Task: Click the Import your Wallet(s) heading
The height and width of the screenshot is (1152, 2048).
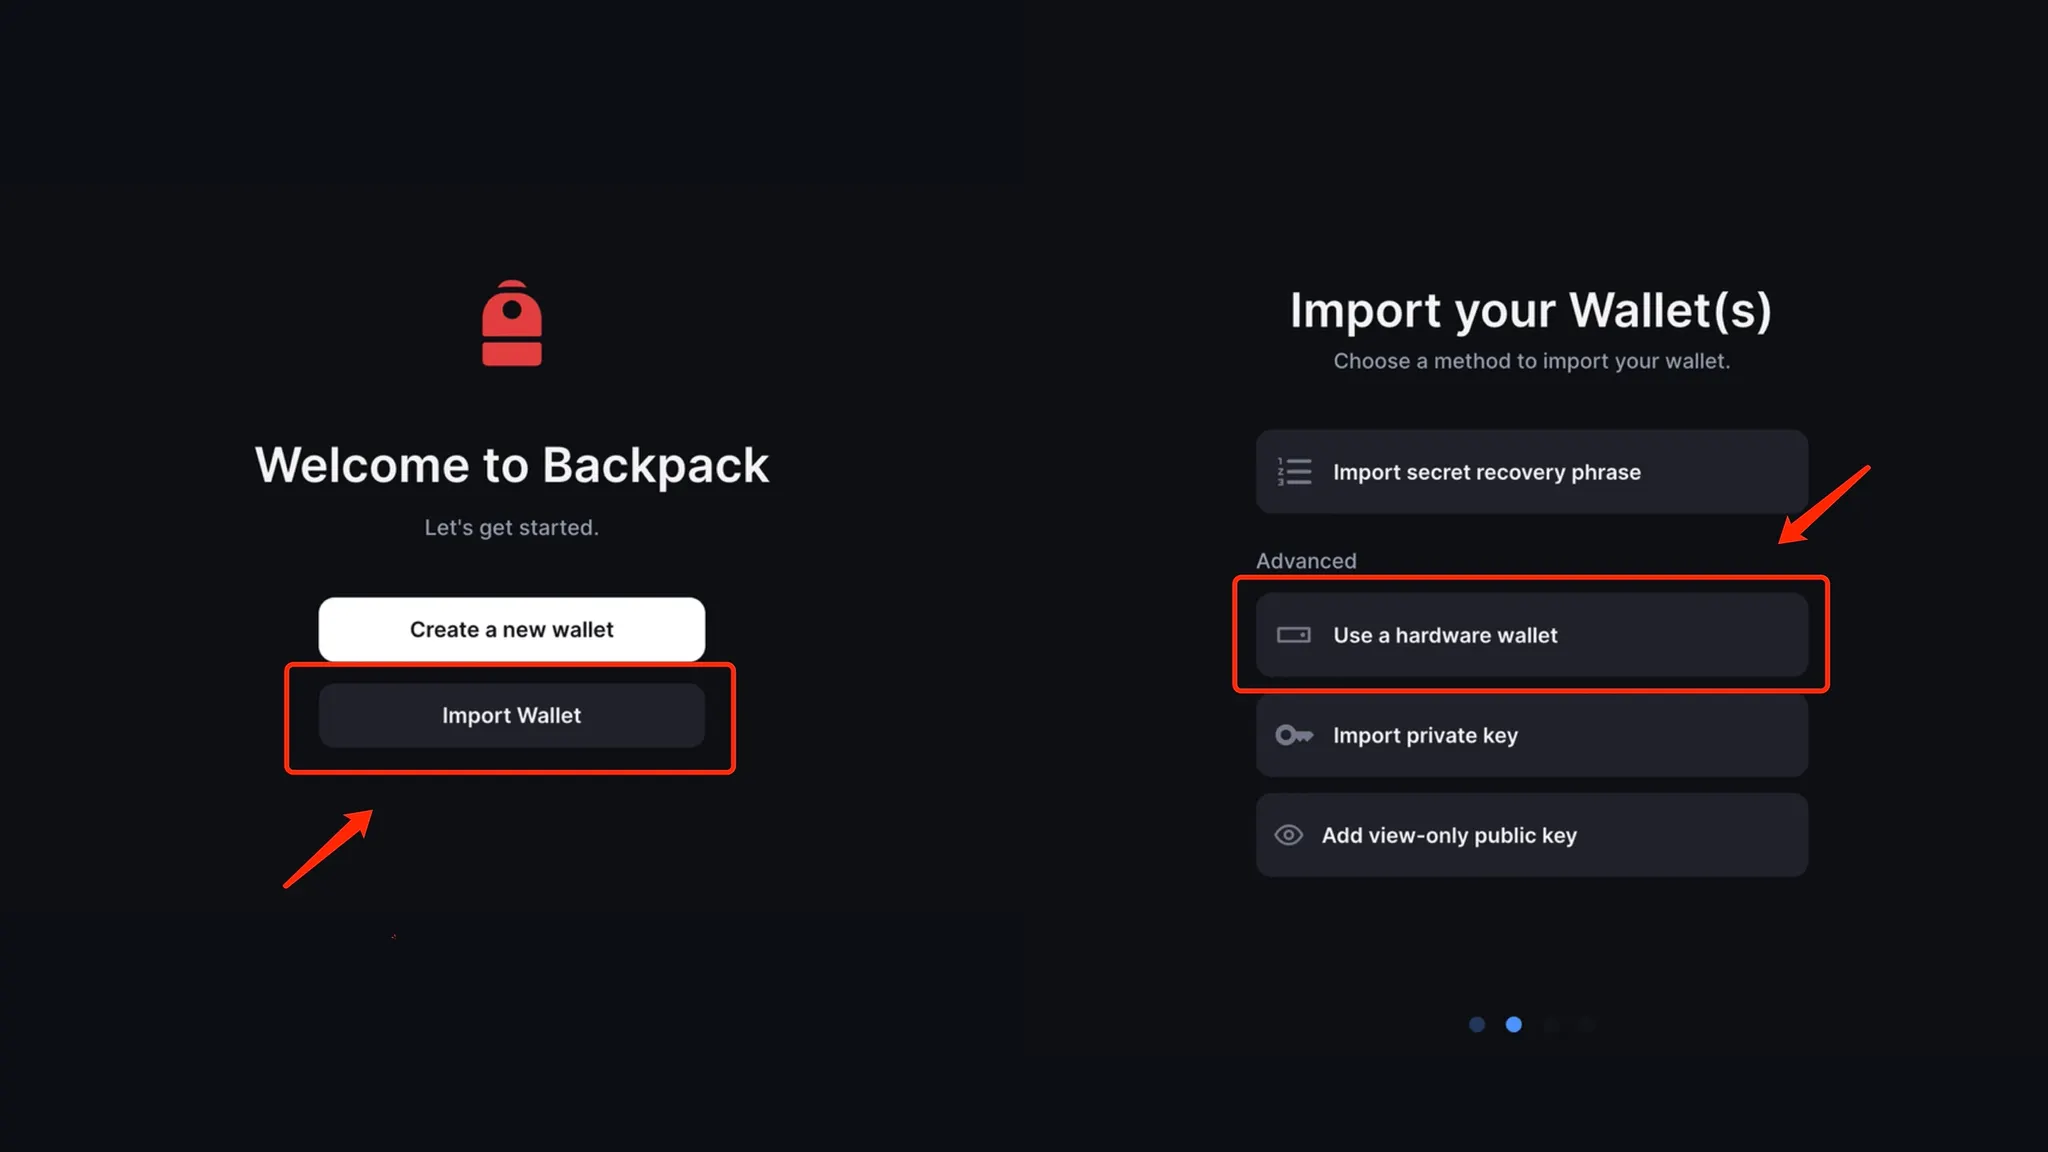Action: point(1531,310)
